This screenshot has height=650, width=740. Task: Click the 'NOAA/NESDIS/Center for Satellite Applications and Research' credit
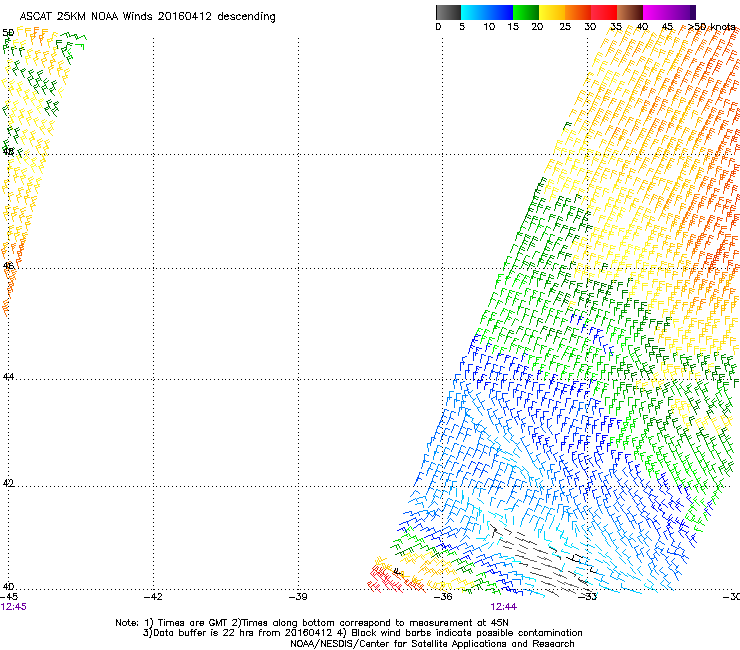click(432, 643)
